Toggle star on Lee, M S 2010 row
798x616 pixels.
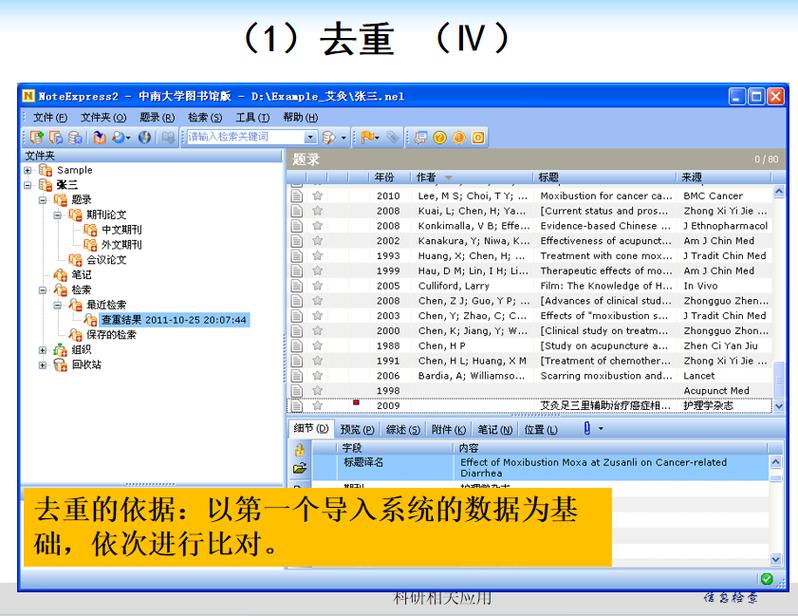318,195
